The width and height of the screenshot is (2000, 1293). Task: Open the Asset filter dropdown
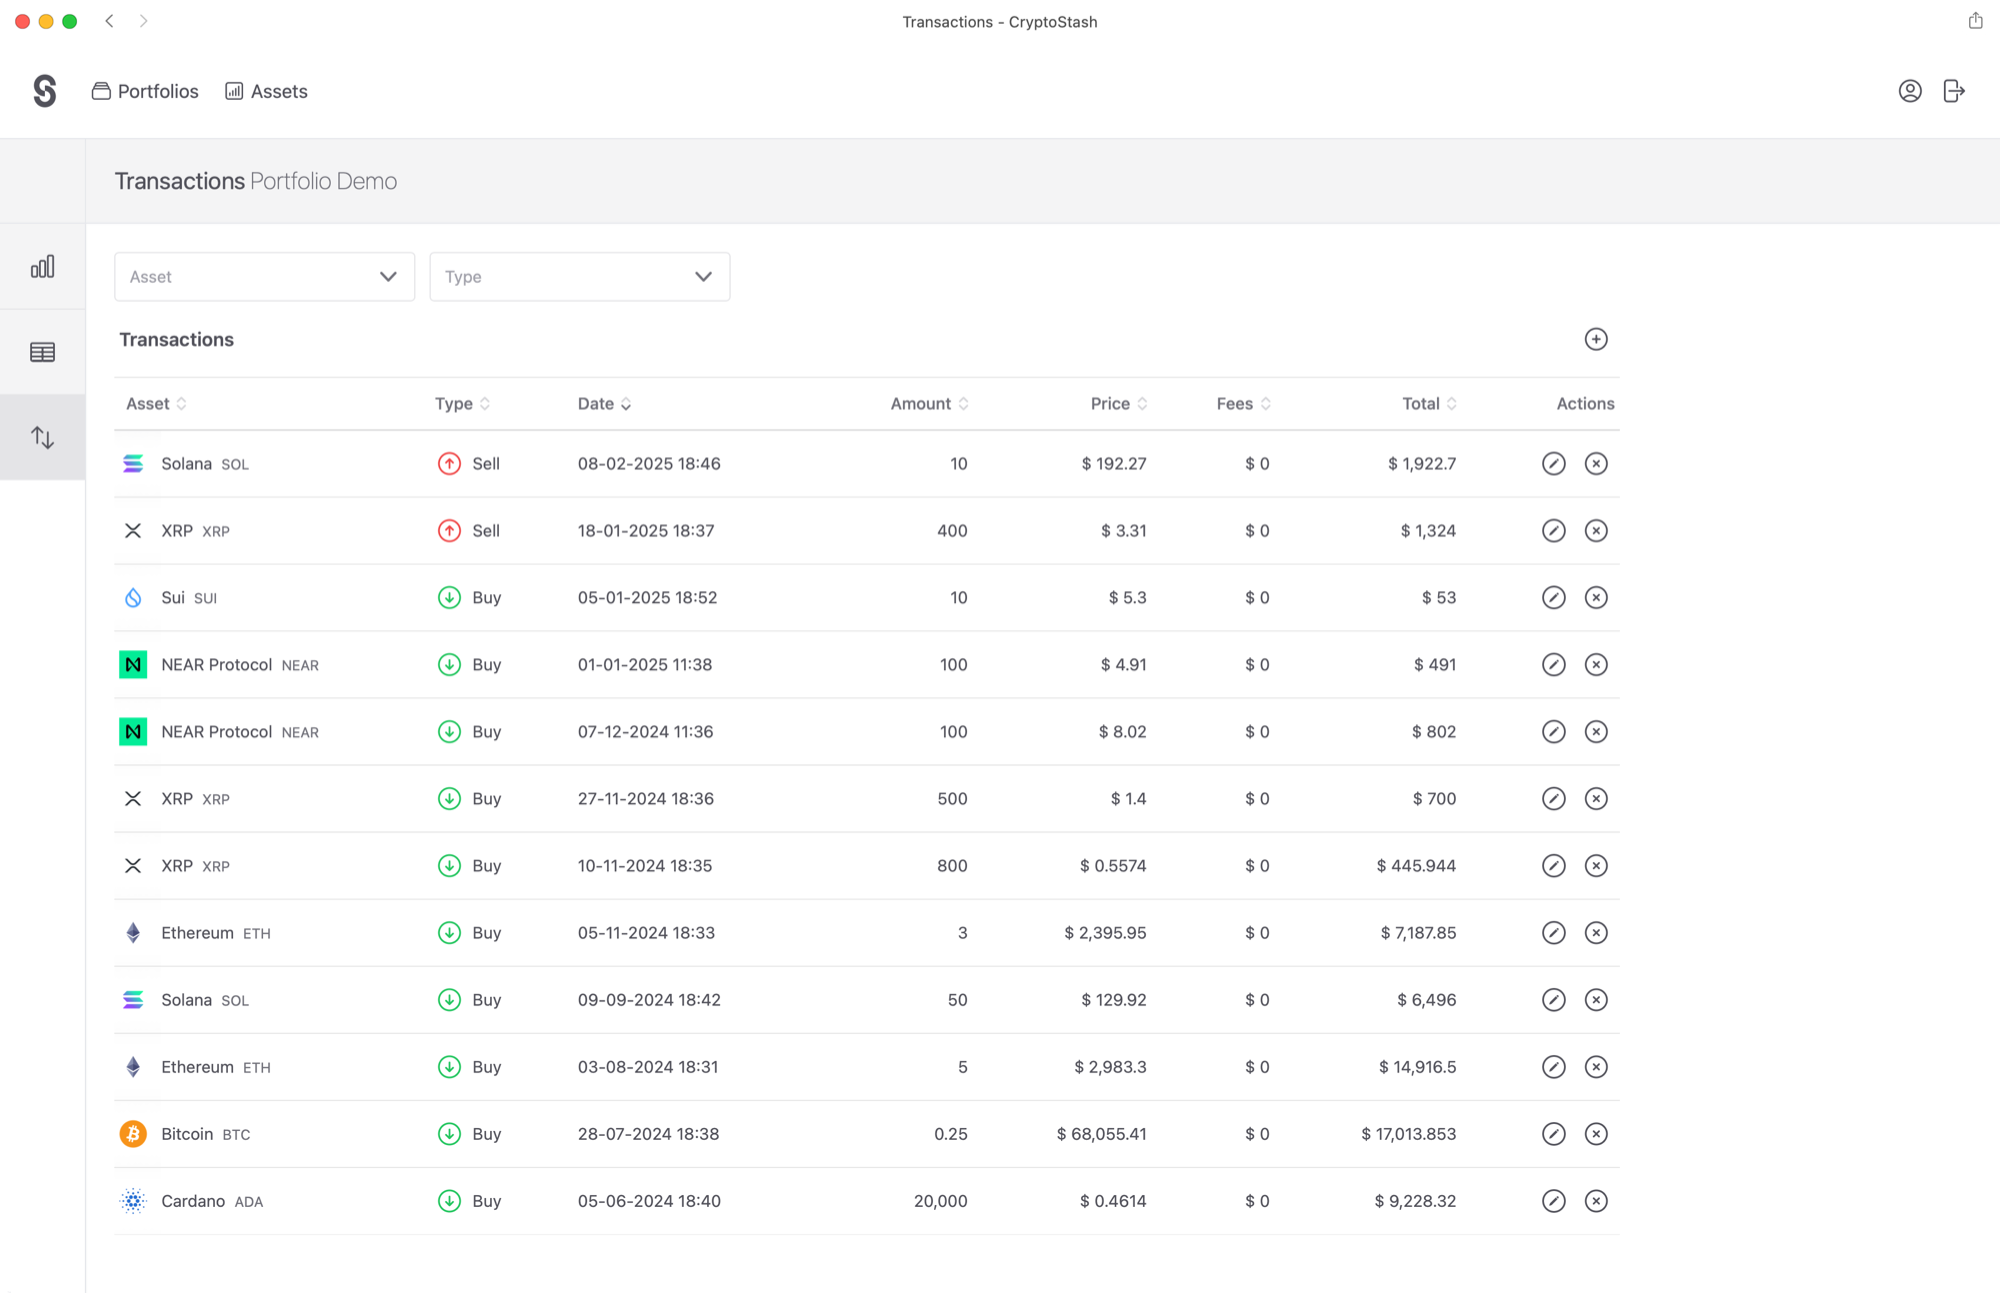264,276
